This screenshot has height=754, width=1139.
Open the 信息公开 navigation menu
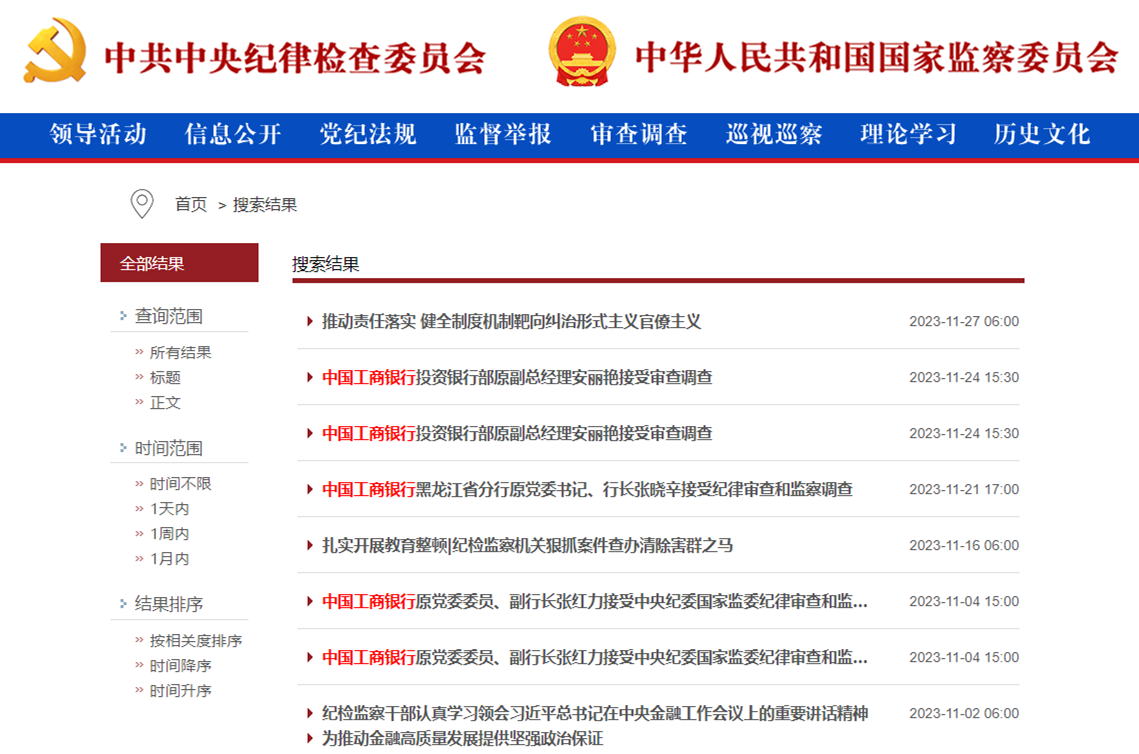[233, 134]
